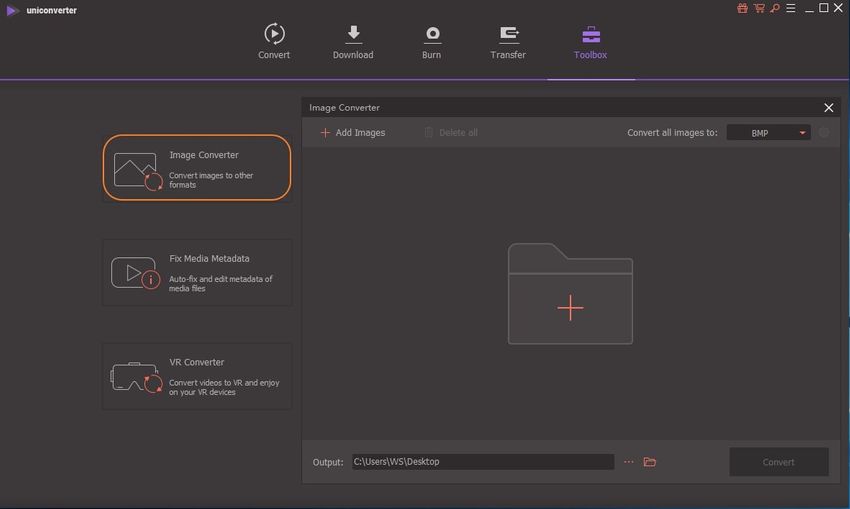Click the three-dots browse output path icon
This screenshot has width=850, height=509.
(x=629, y=462)
